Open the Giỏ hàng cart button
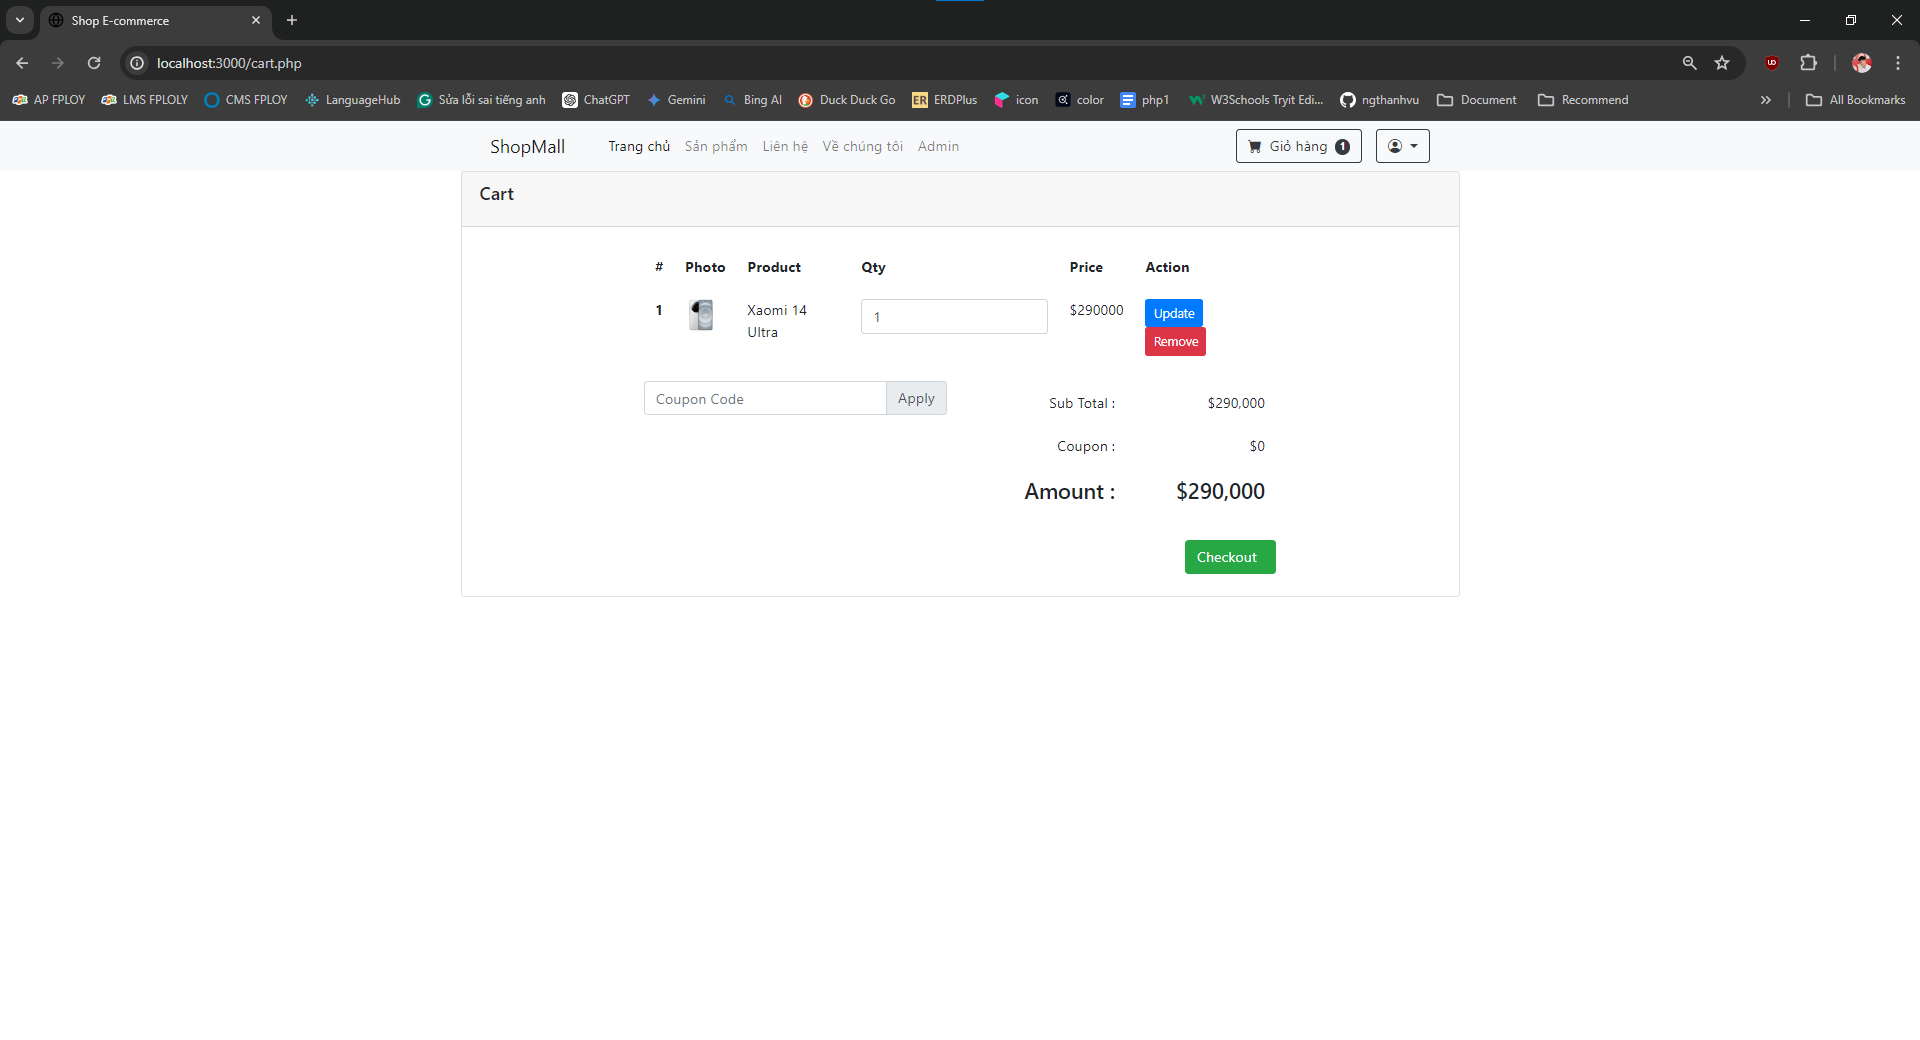Screen dimensions: 1920x1040 point(1298,146)
